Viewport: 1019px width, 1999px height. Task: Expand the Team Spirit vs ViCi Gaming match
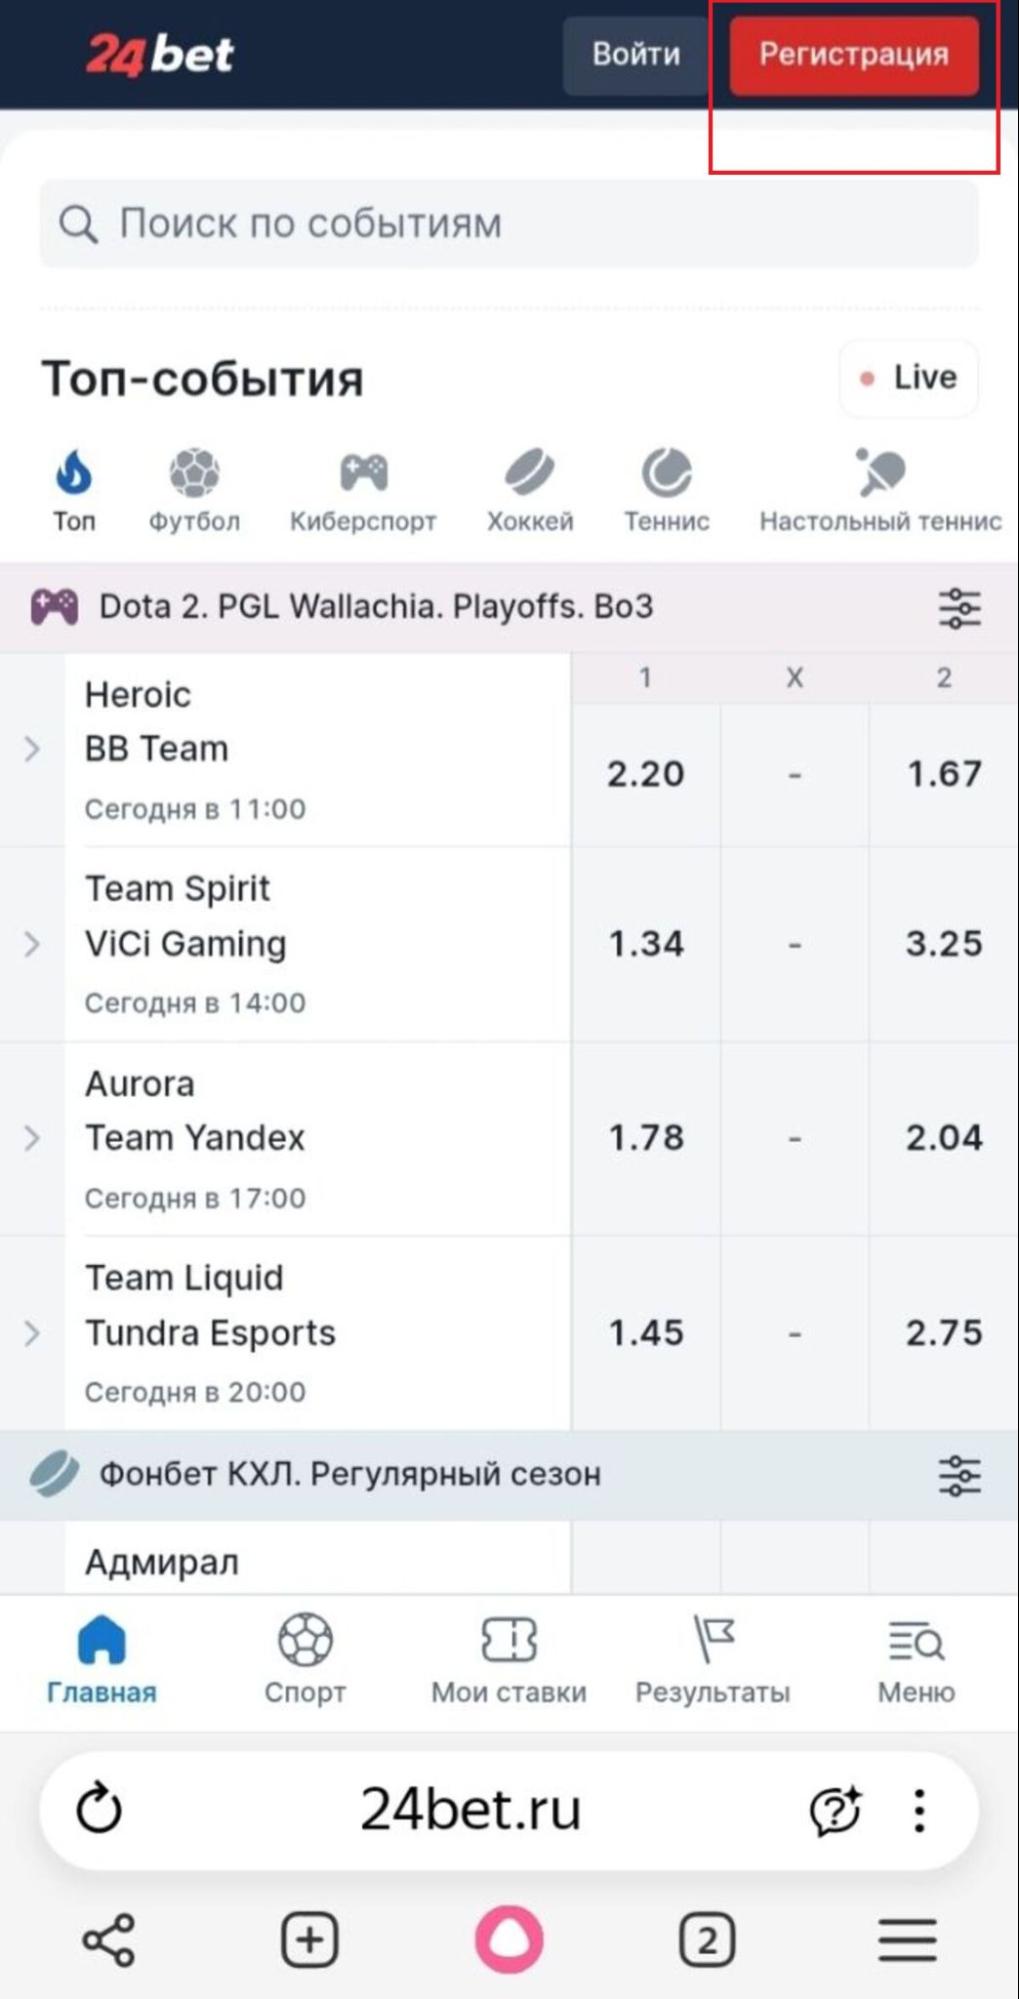tap(32, 944)
